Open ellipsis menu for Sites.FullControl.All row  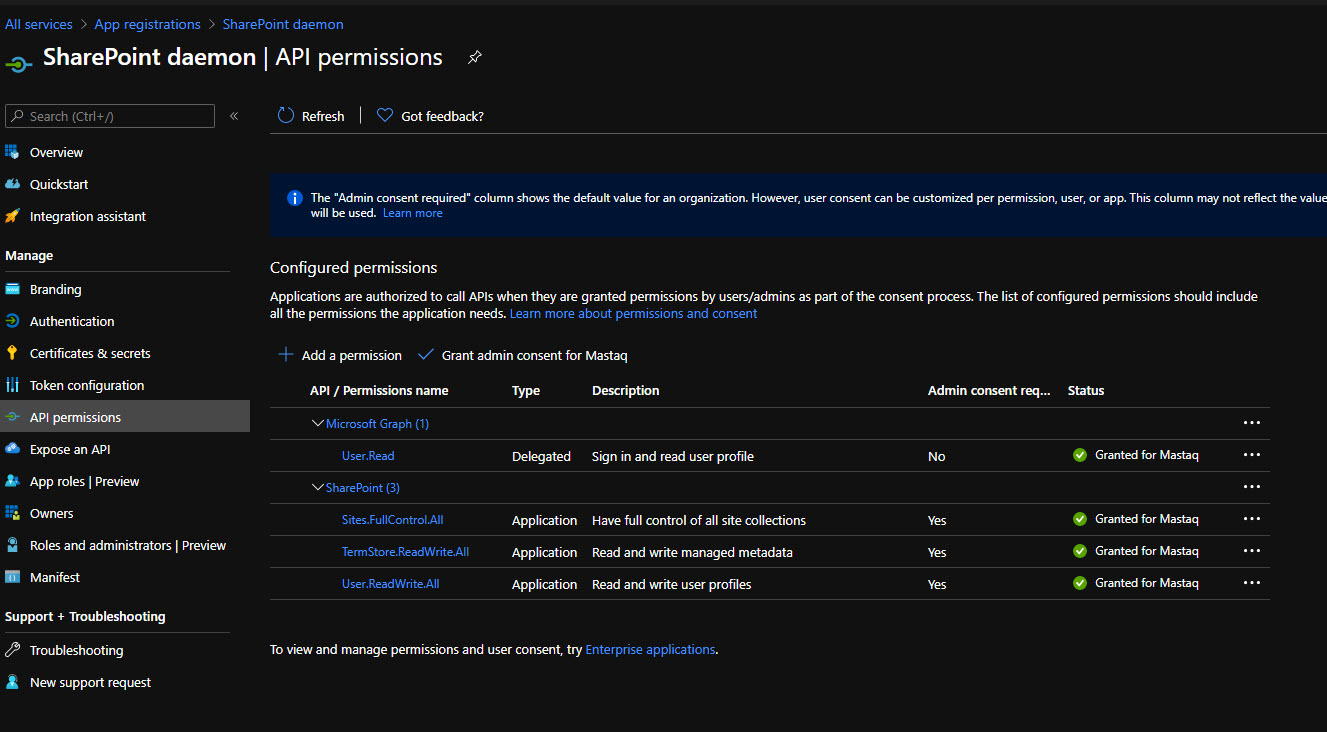1251,519
